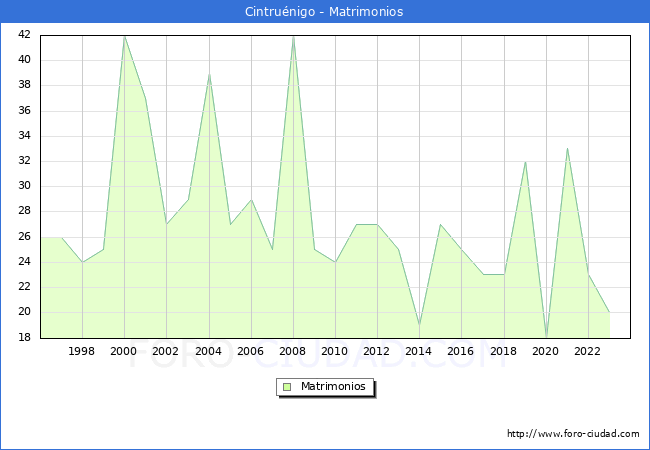650x450 pixels.
Task: Click the y-axis label 22
Action: point(24,287)
